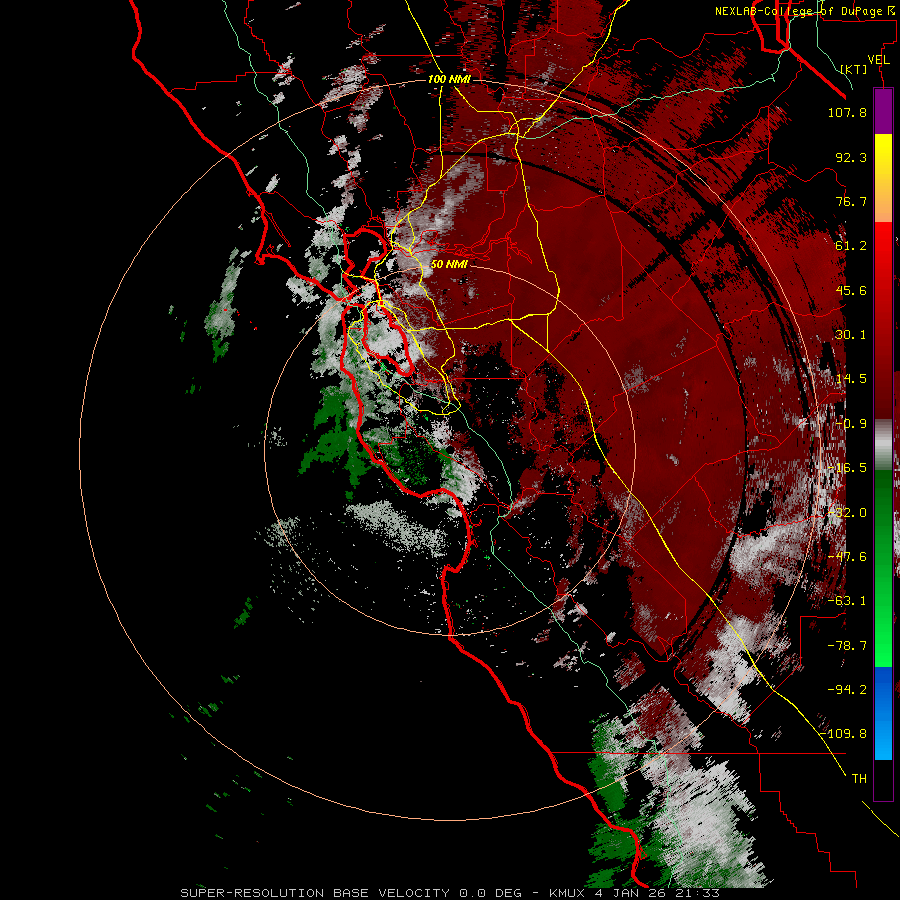Select the -47.6 velocity scale value
The image size is (900, 900).
click(x=847, y=557)
